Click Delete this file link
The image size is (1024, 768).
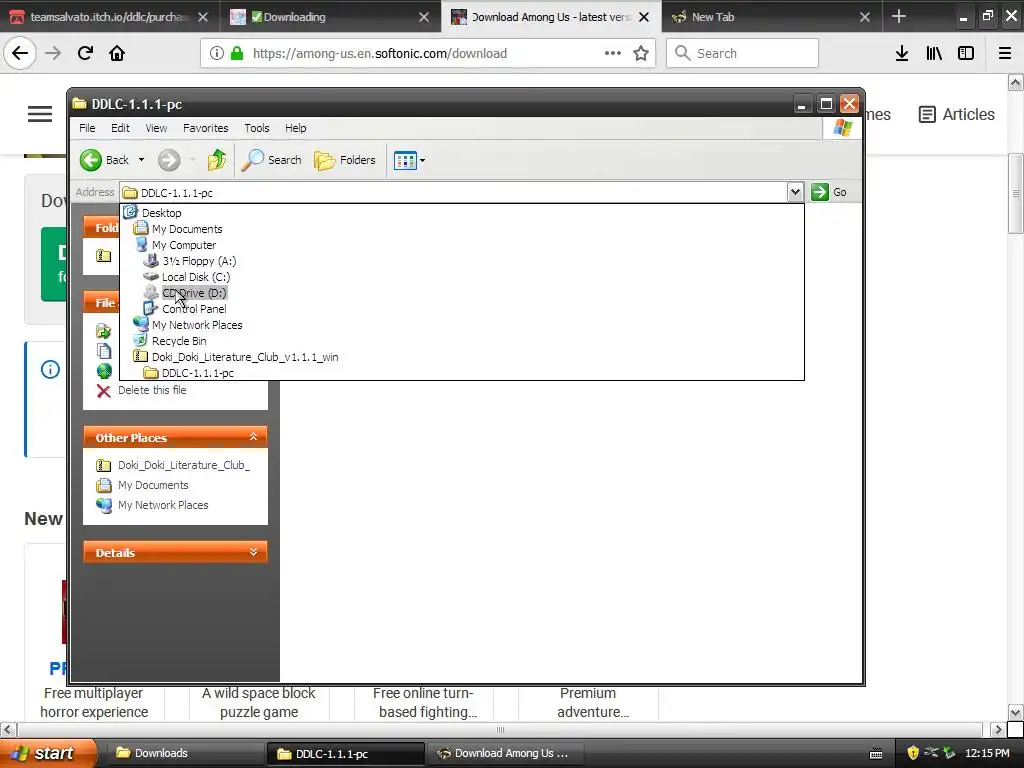click(152, 390)
